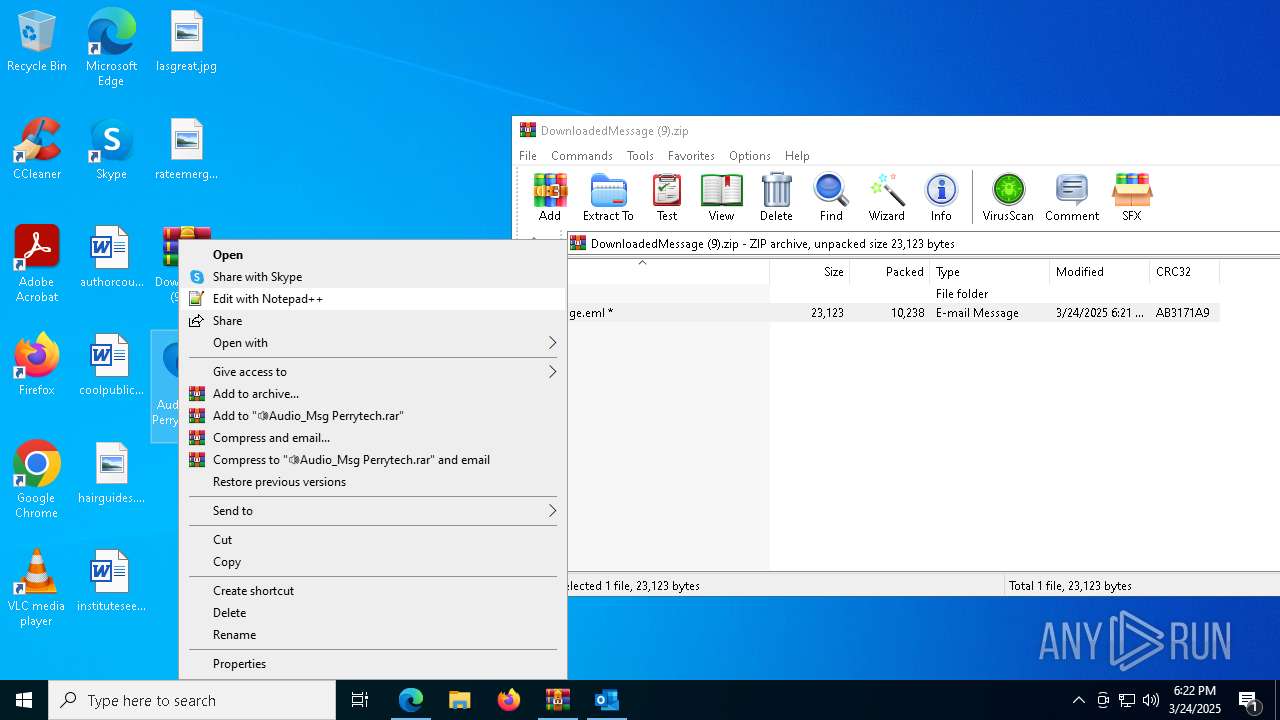Choose Add to Audio_Msg Perrytech.rar
This screenshot has width=1280, height=720.
[373, 416]
